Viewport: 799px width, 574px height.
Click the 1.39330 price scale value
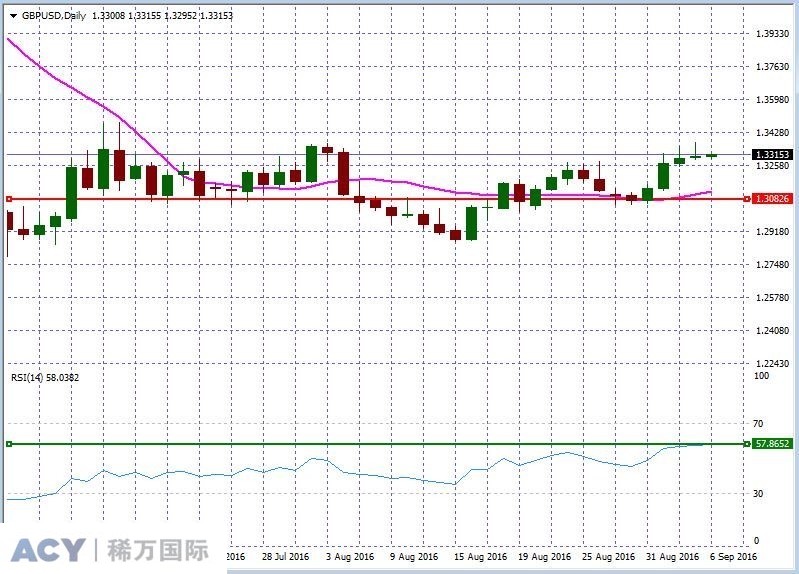pyautogui.click(x=773, y=34)
